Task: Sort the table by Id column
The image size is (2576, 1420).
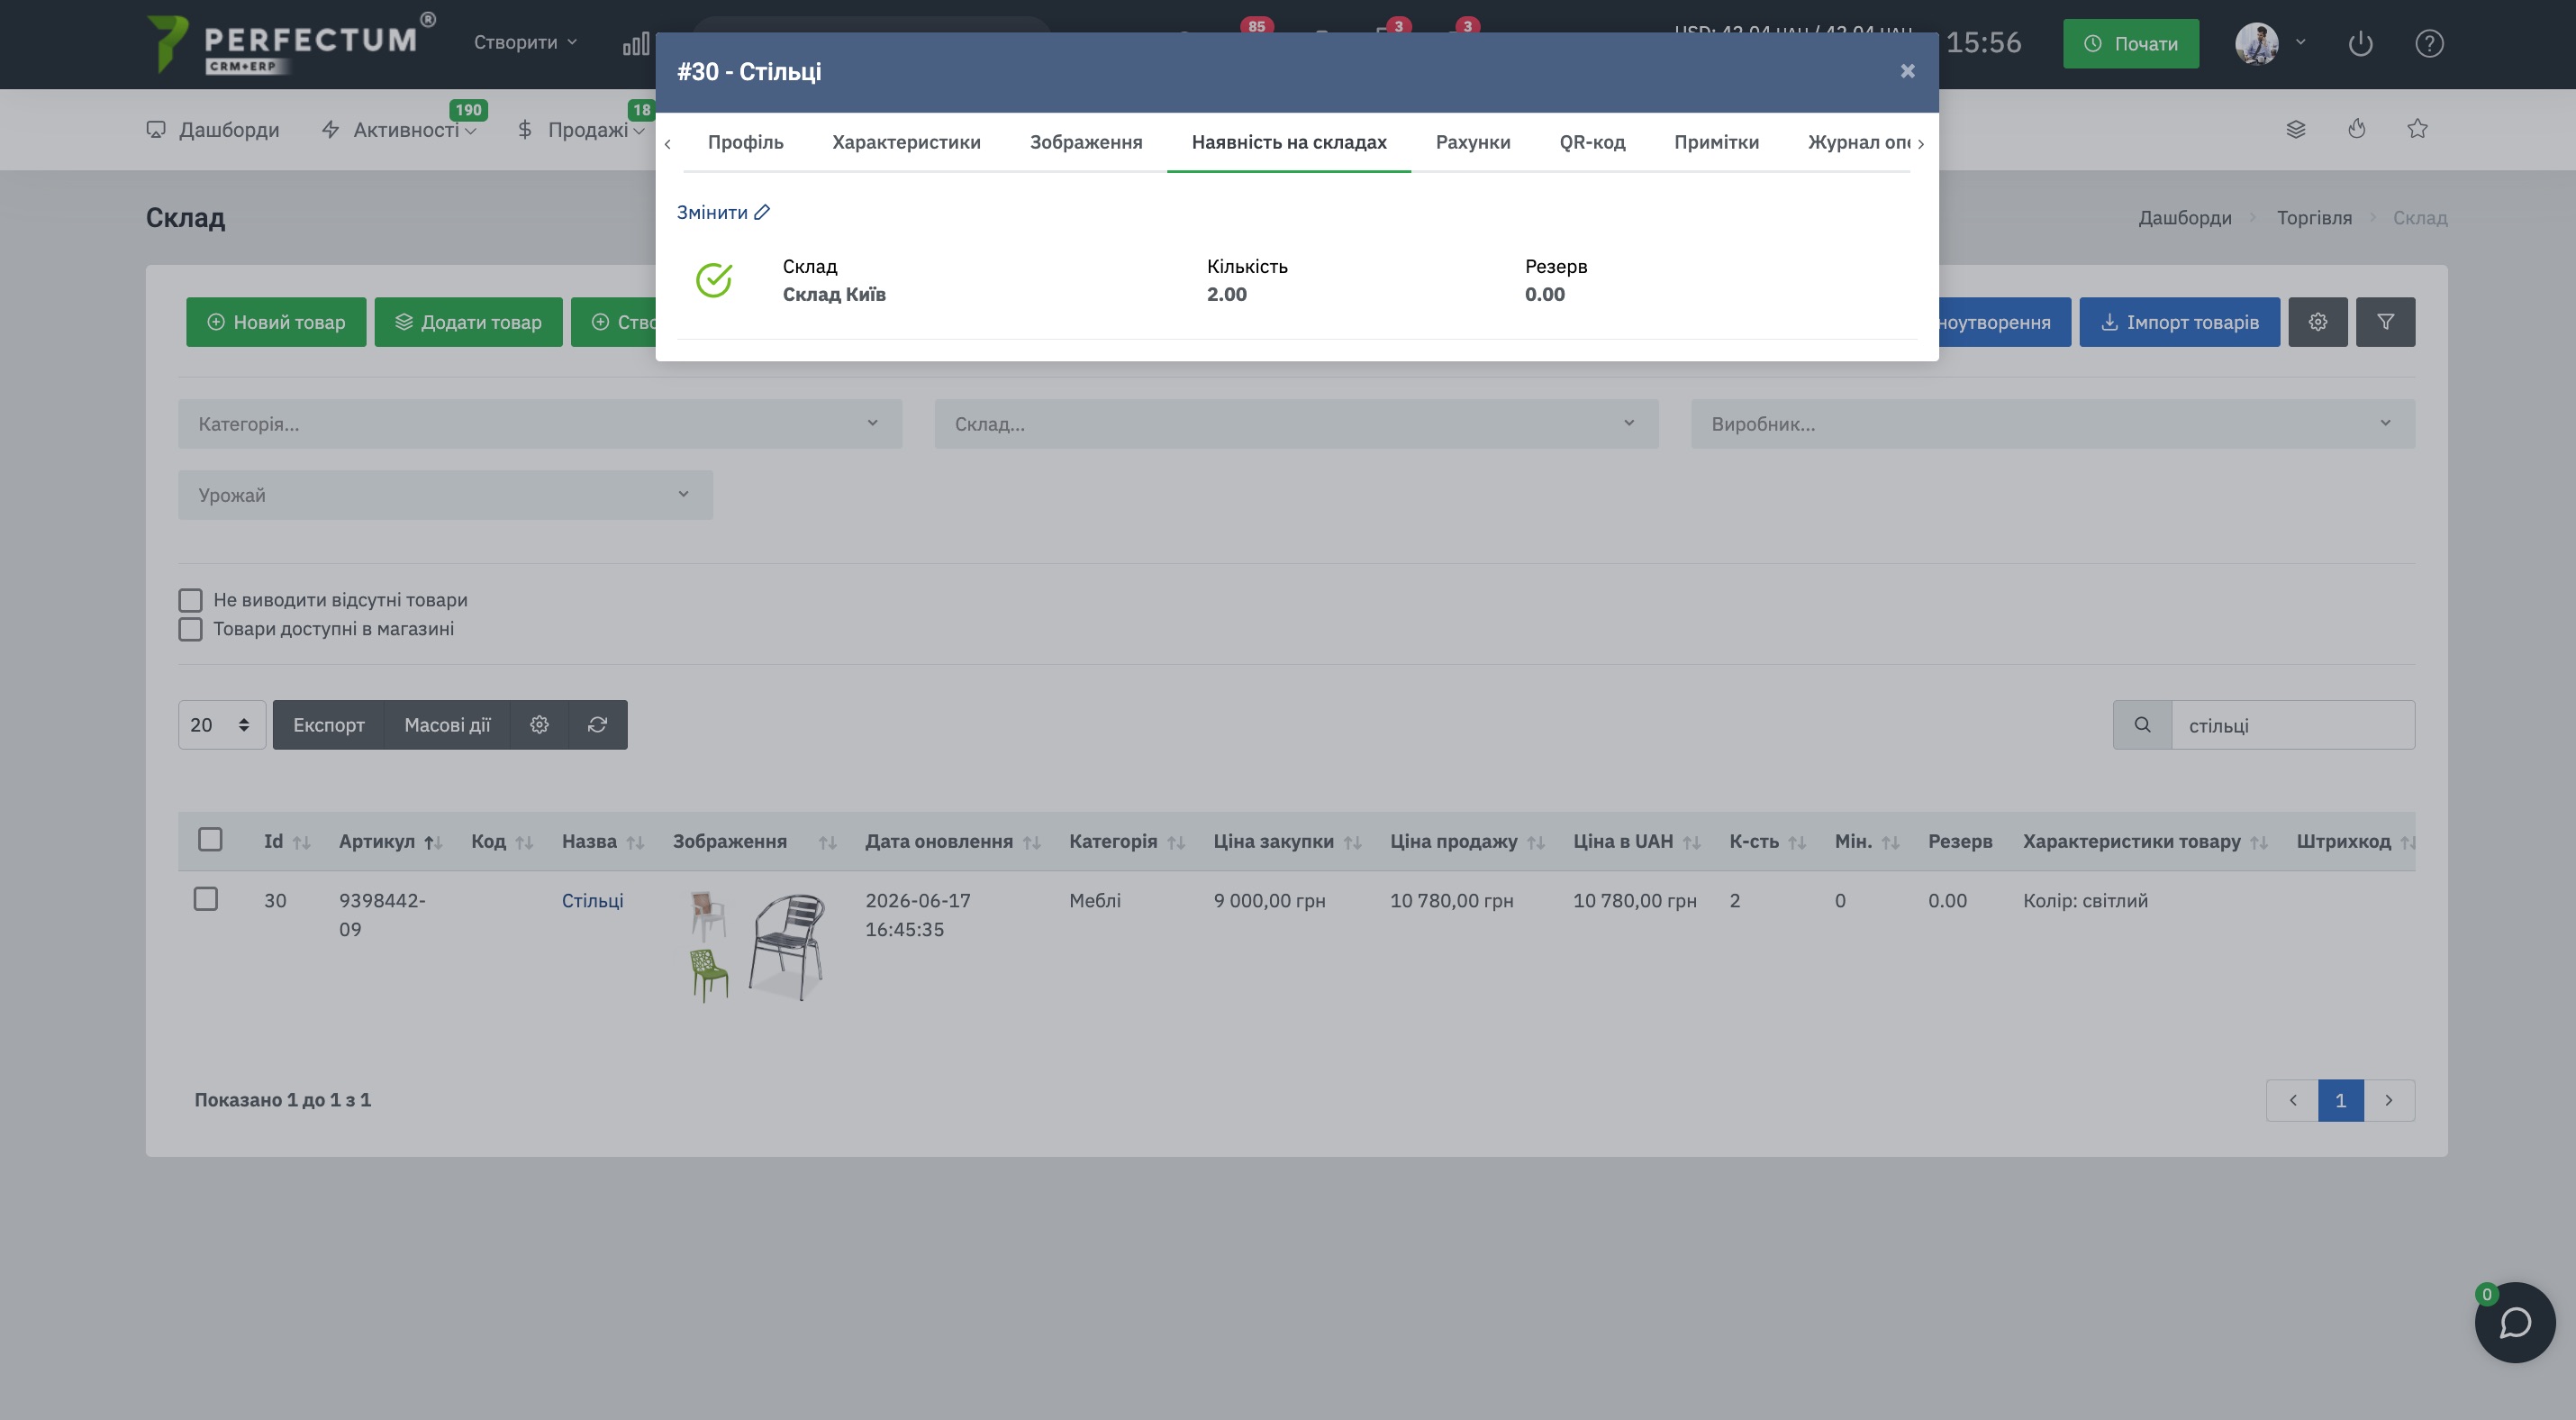Action: 301,843
